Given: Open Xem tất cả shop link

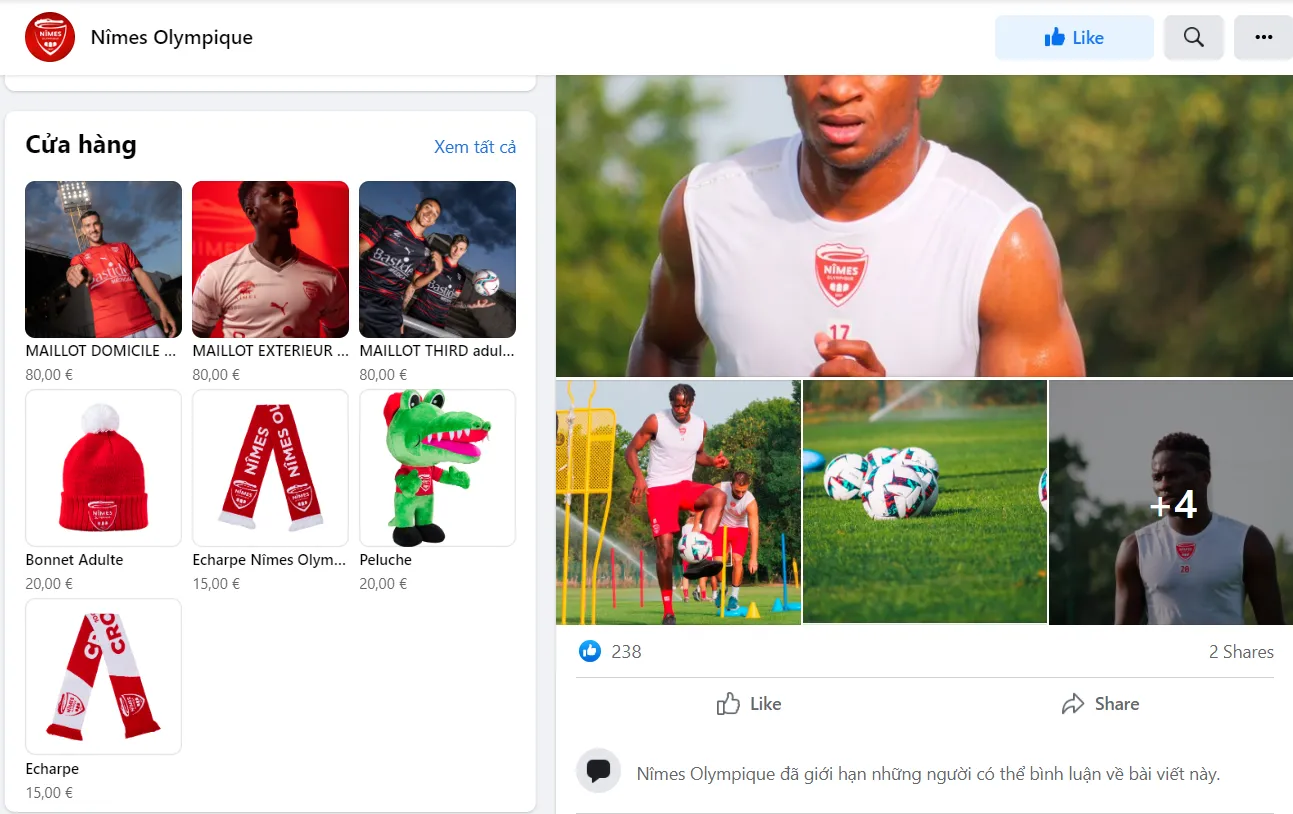Looking at the screenshot, I should pyautogui.click(x=475, y=147).
